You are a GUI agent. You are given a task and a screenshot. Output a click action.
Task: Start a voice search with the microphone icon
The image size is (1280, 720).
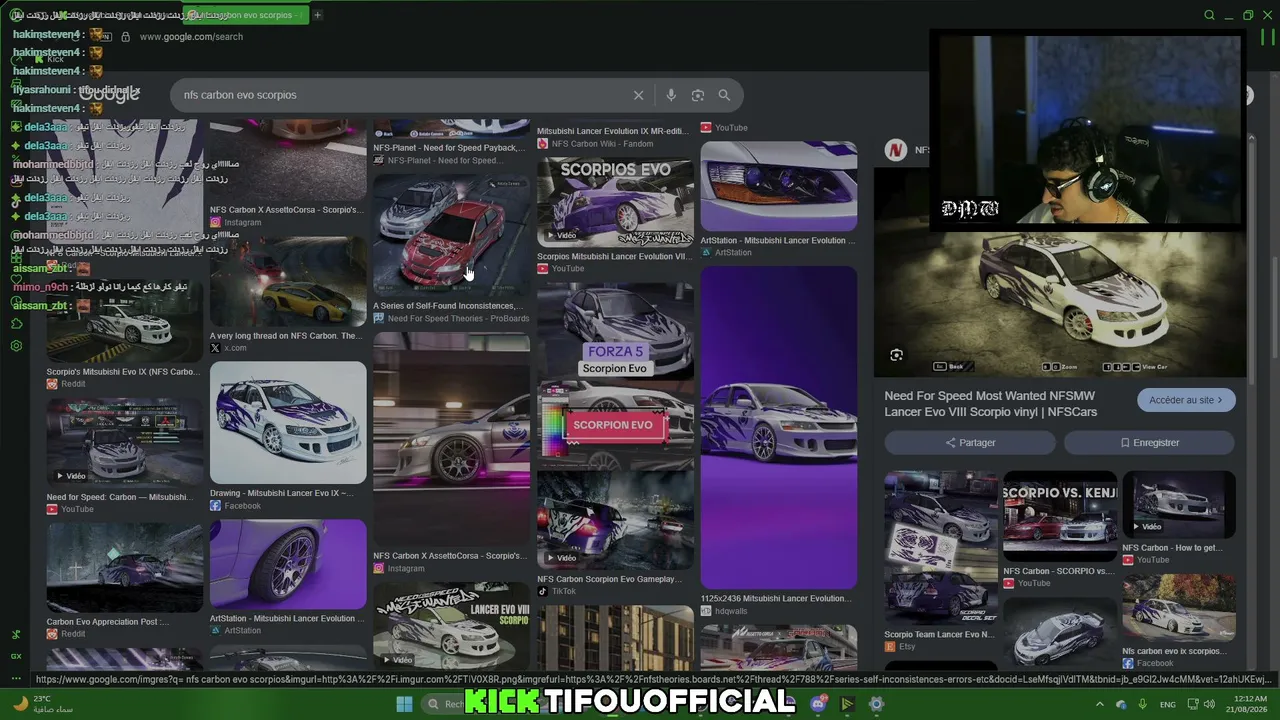pos(671,95)
